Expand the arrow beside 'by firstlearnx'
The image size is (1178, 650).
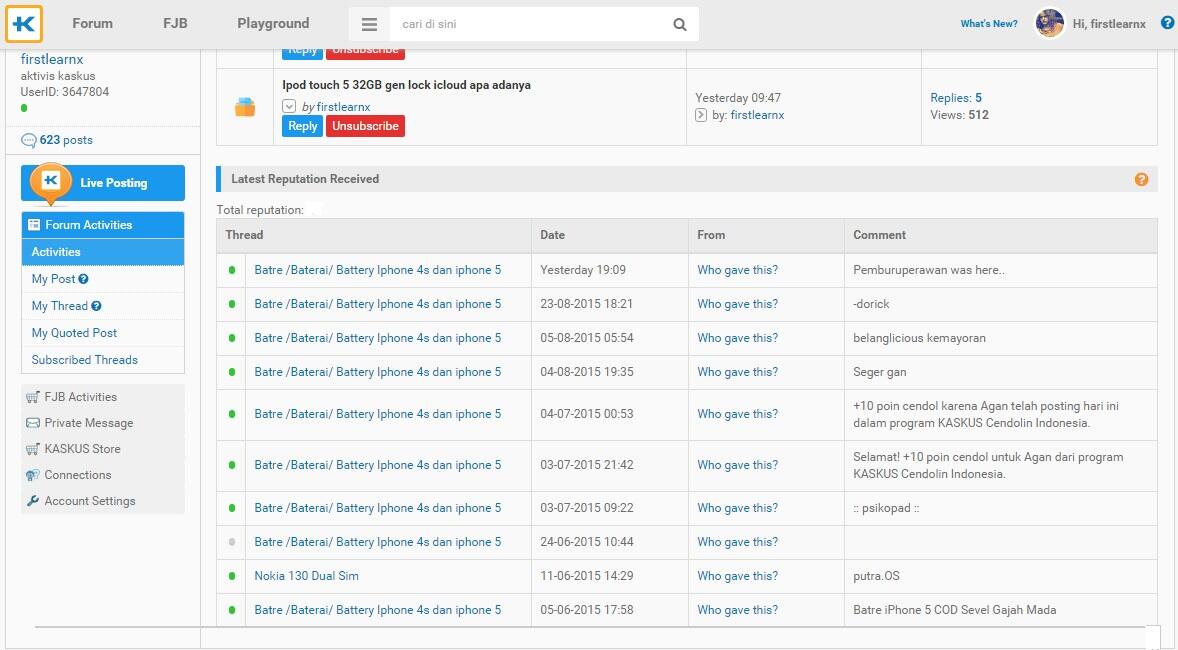pos(289,107)
